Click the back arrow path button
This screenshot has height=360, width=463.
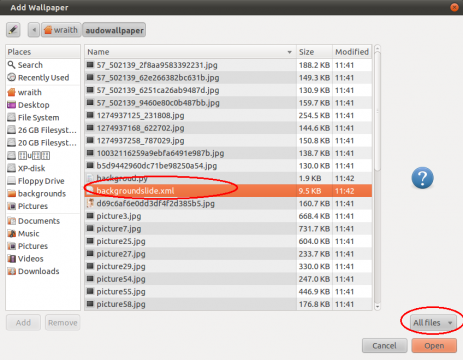[34, 30]
